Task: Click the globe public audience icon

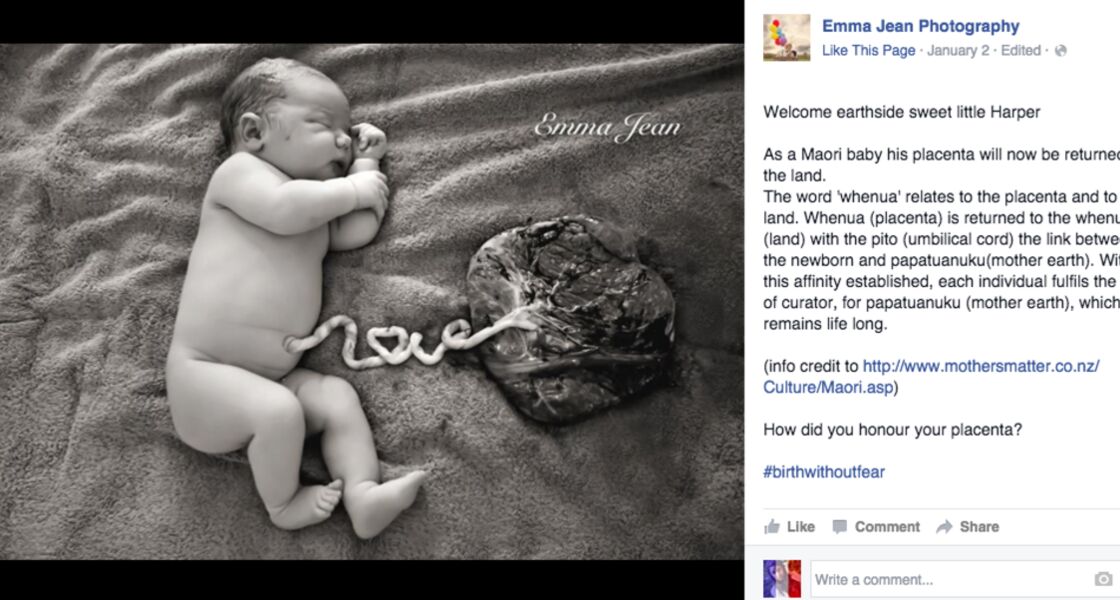Action: 1061,51
